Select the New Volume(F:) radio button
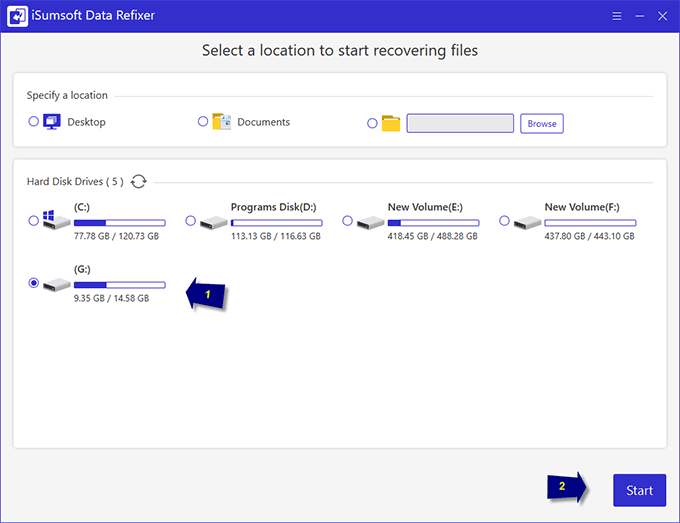680x523 pixels. (504, 221)
